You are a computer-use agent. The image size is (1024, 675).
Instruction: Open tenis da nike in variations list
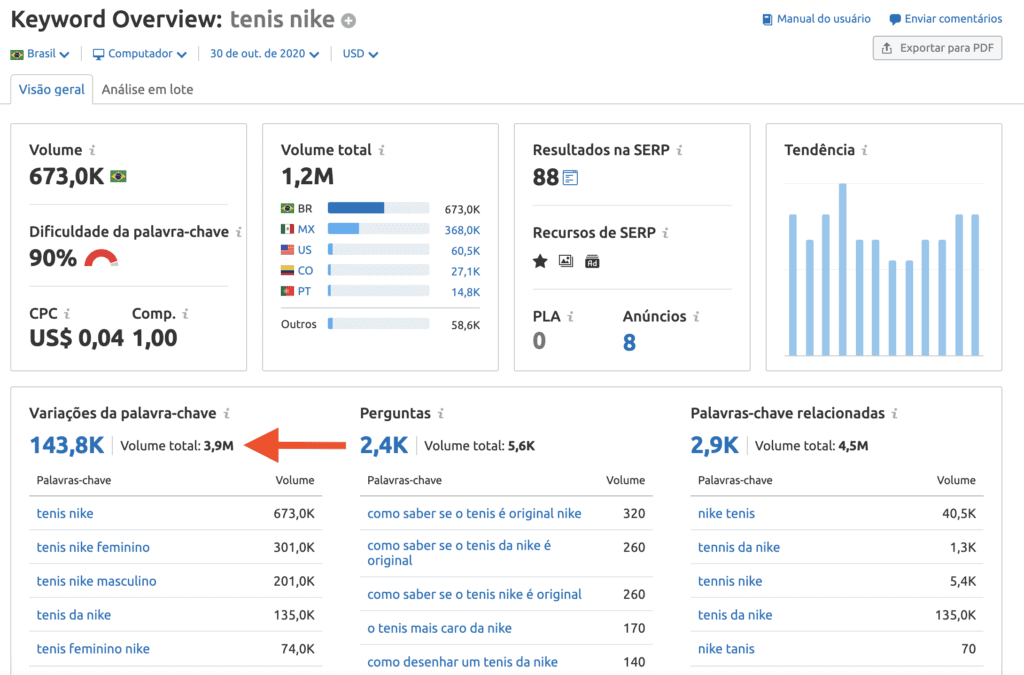pos(74,616)
